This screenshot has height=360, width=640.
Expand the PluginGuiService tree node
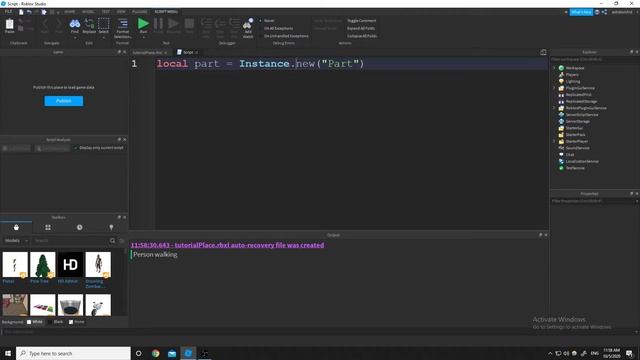point(554,88)
